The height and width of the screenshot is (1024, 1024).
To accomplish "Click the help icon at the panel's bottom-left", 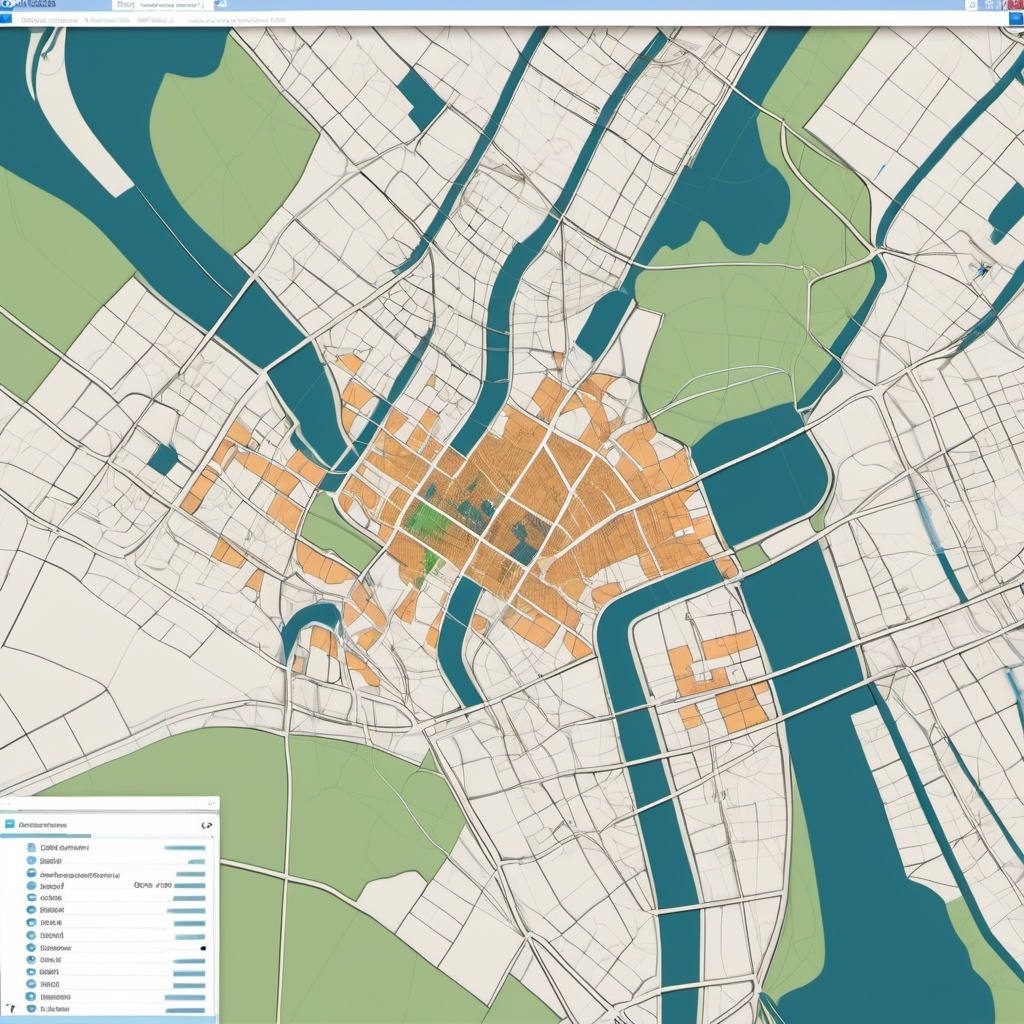I will click(x=10, y=1008).
